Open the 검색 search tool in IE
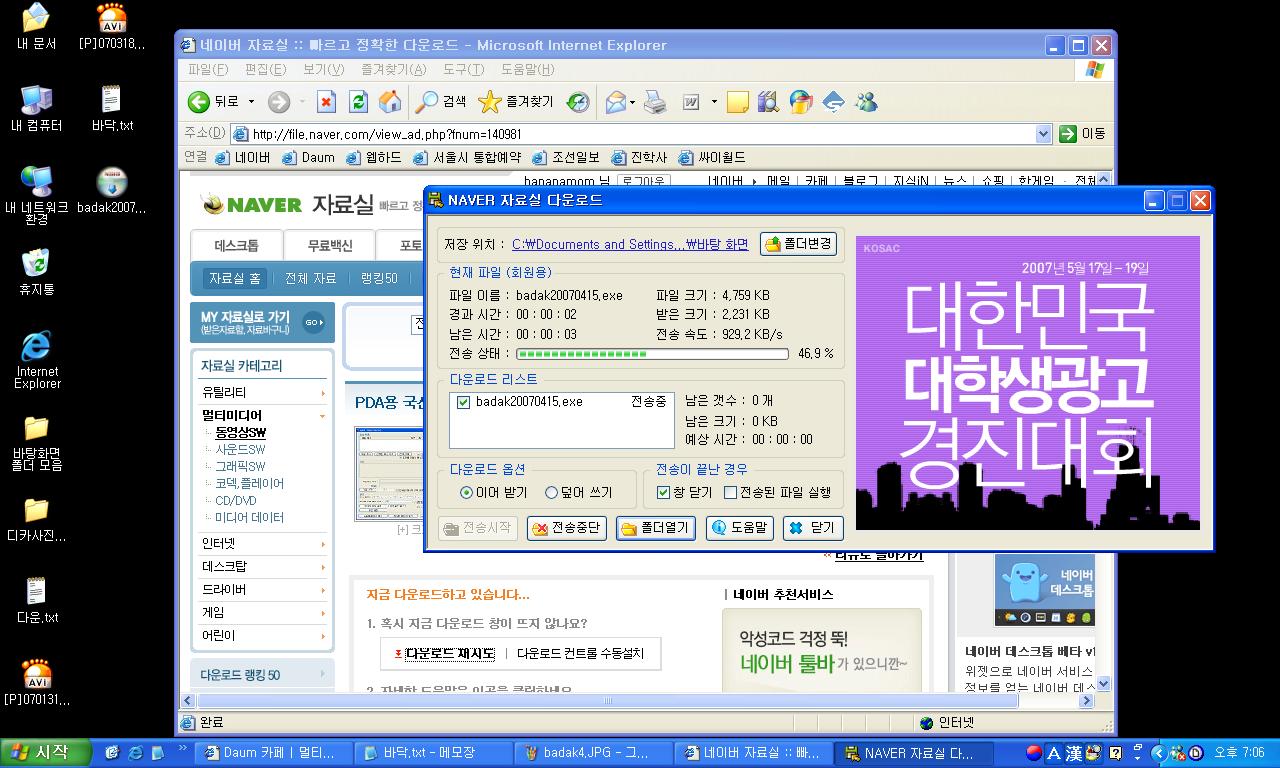This screenshot has height=768, width=1280. [x=441, y=101]
